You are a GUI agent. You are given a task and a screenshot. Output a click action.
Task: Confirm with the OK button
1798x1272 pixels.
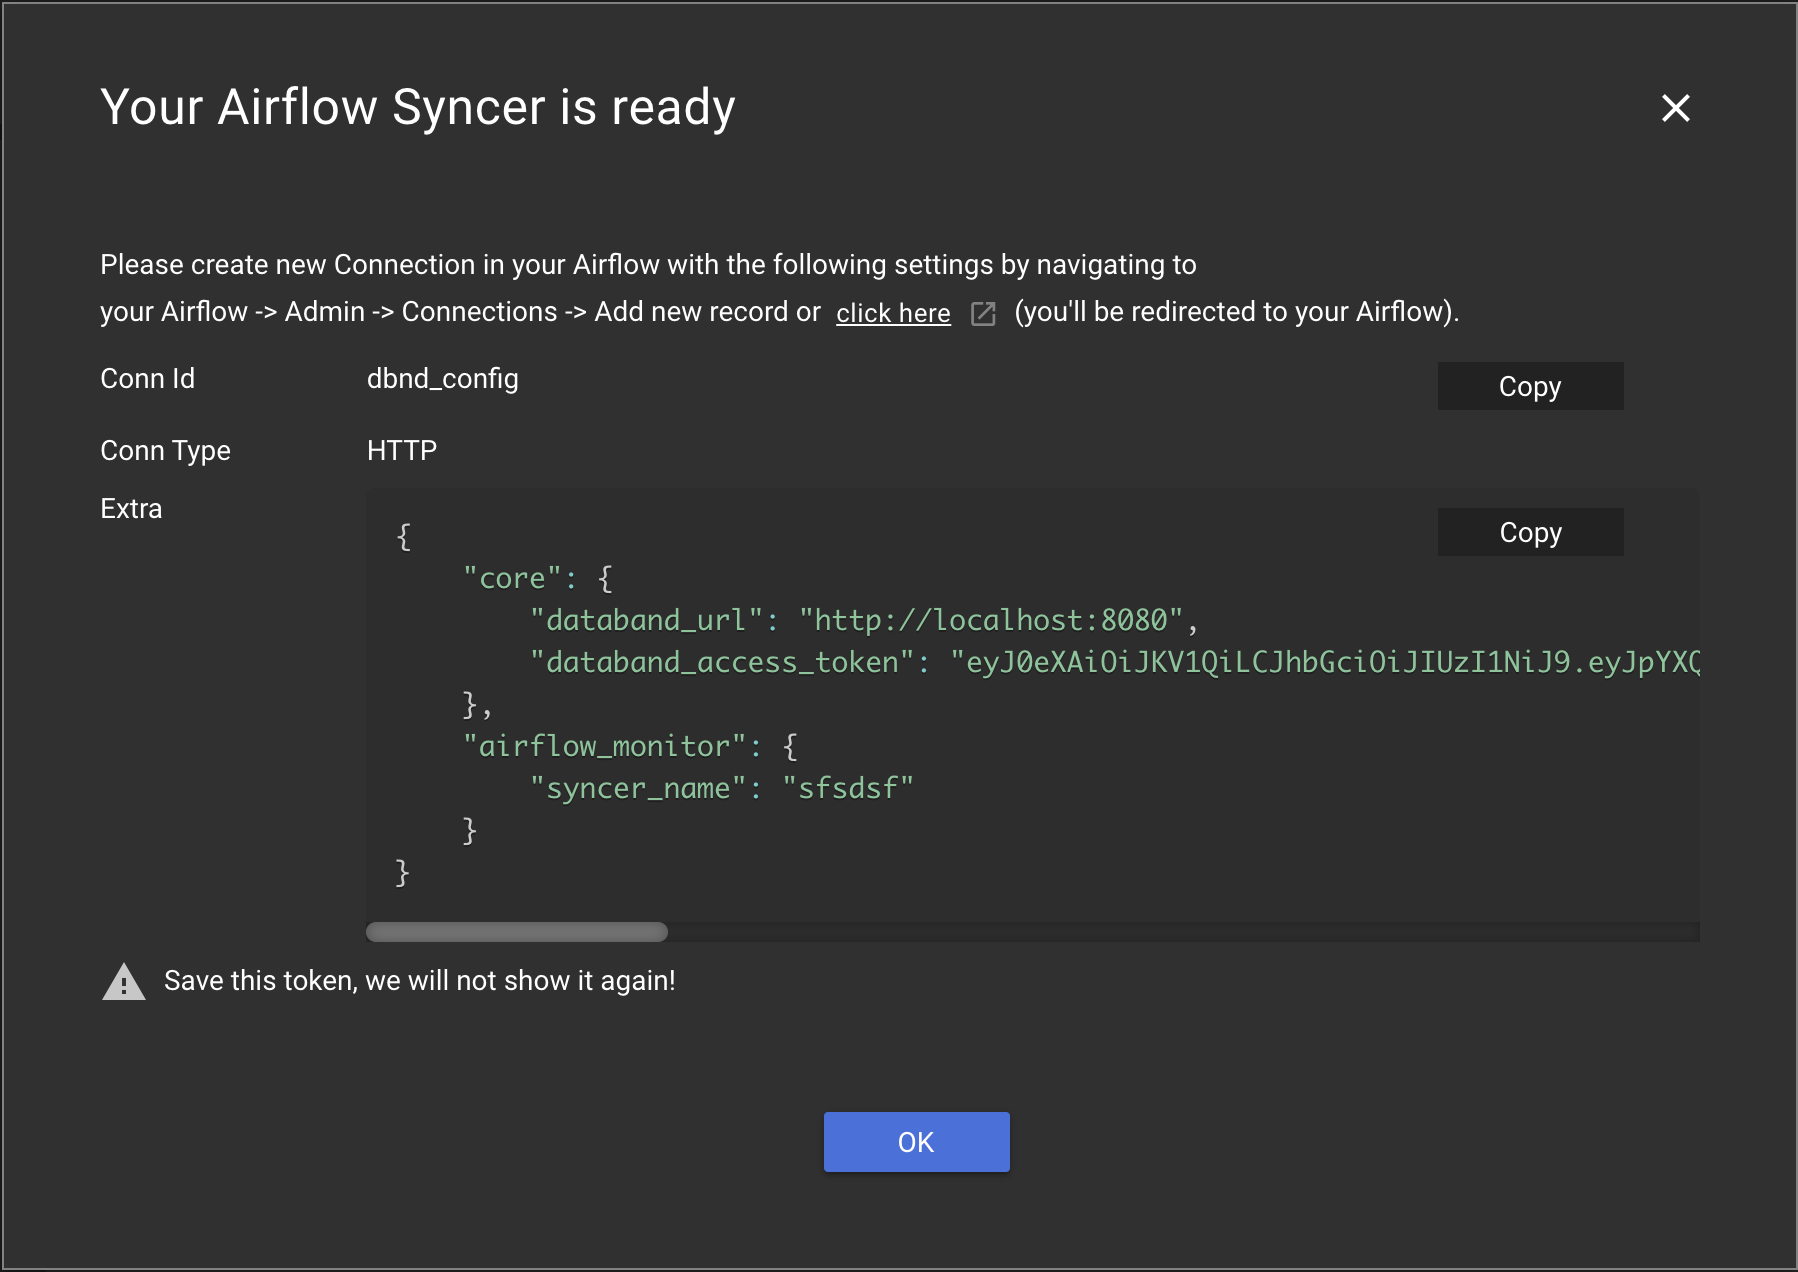[x=916, y=1142]
